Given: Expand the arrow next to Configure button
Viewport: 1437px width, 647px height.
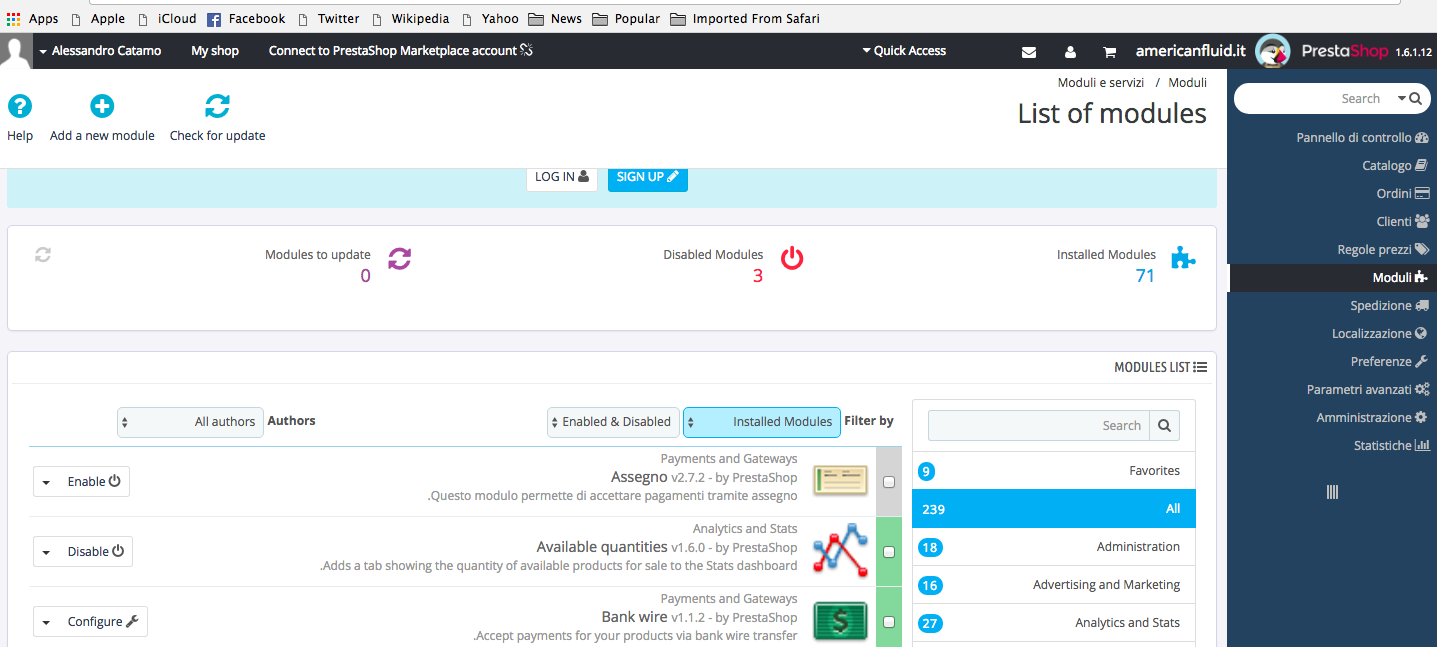Looking at the screenshot, I should (x=46, y=622).
